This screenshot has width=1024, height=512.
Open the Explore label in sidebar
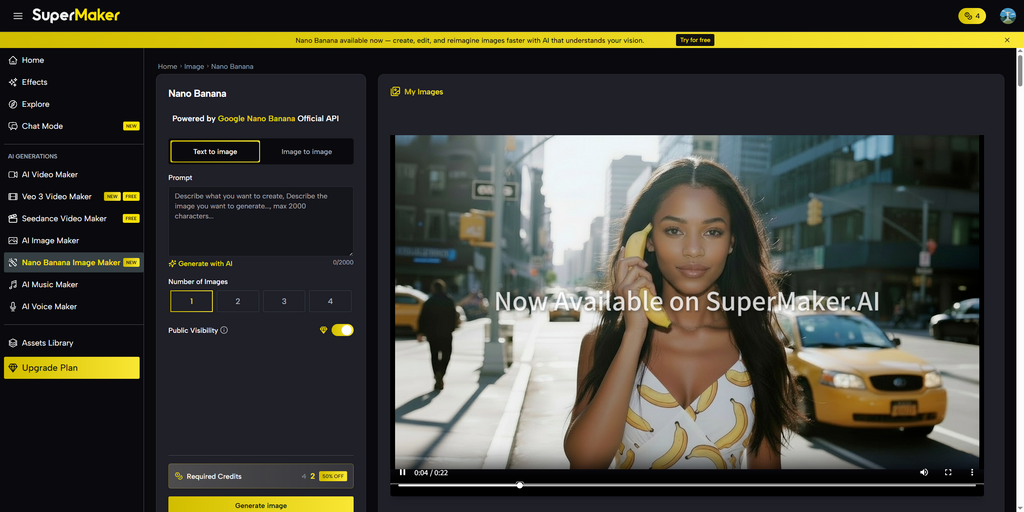(x=35, y=104)
